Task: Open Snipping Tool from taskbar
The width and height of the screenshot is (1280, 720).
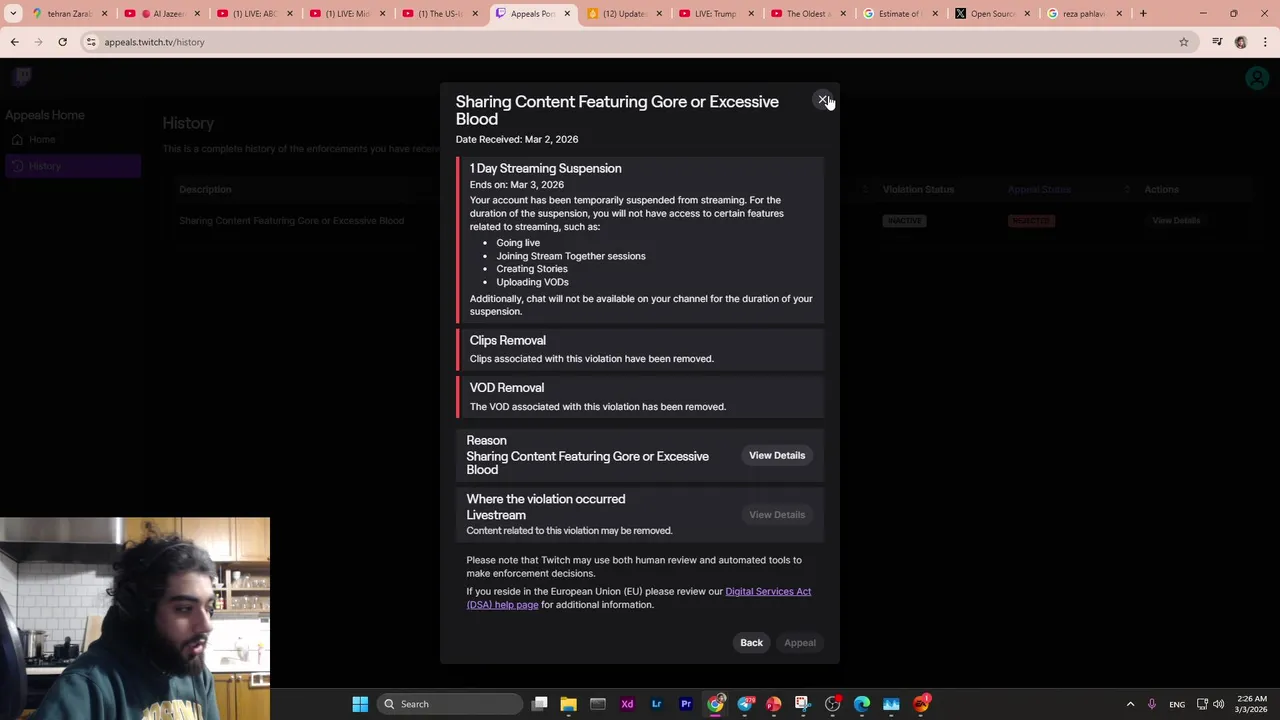Action: (x=803, y=704)
